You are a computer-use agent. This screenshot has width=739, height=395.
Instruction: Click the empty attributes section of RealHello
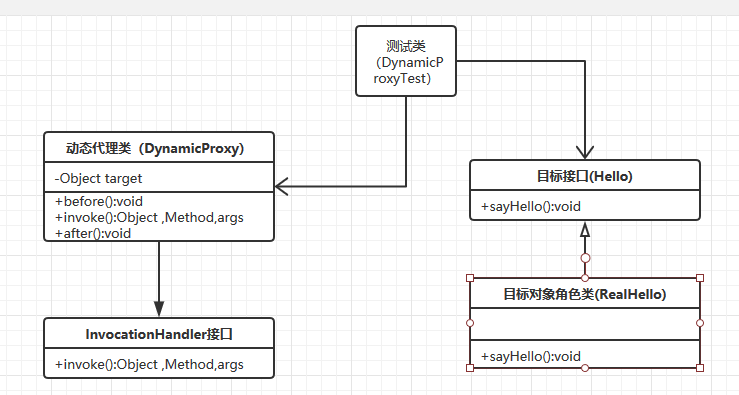tap(585, 324)
